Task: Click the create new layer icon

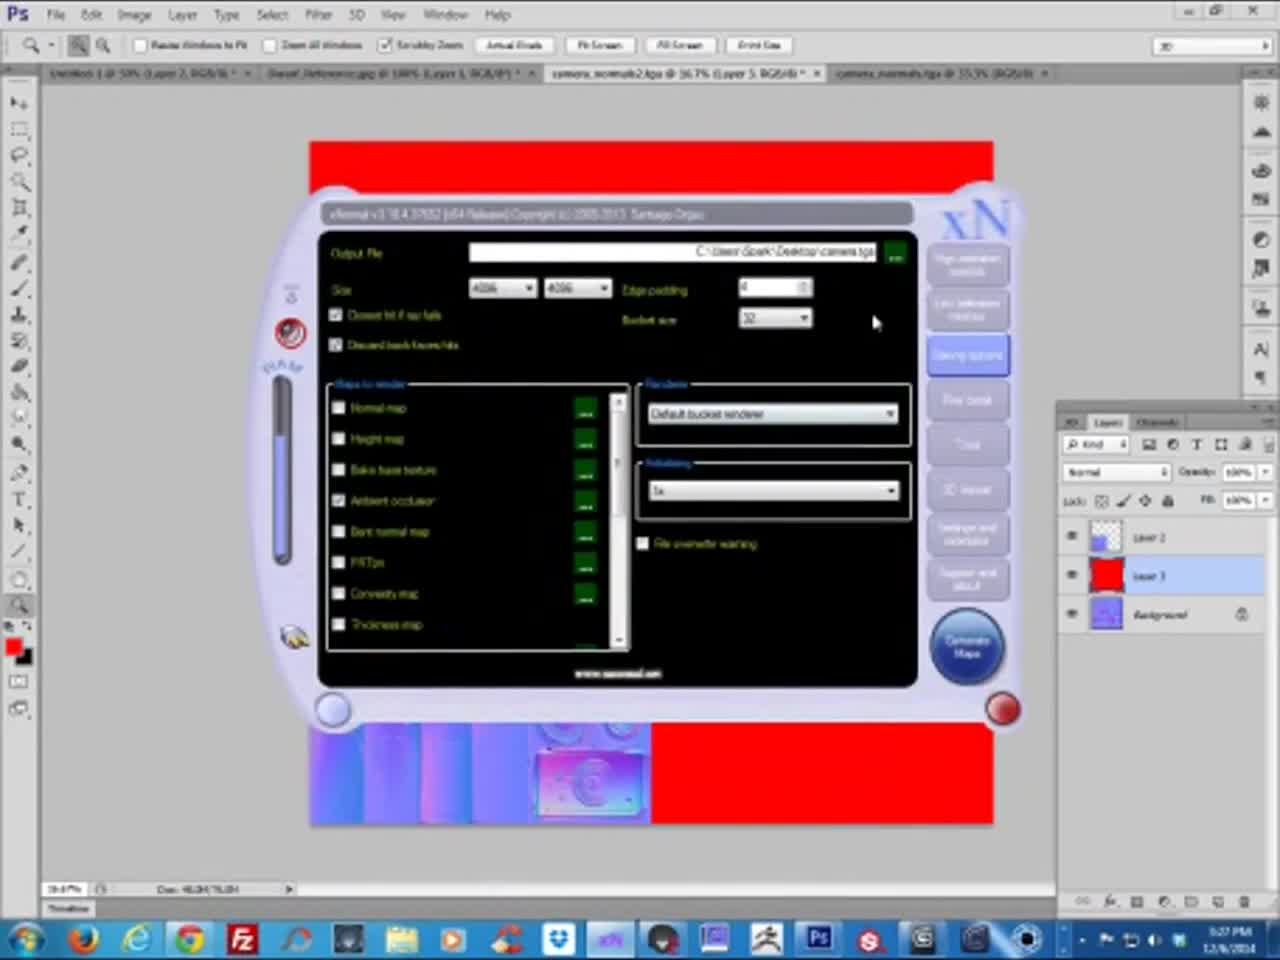Action: pos(1218,901)
